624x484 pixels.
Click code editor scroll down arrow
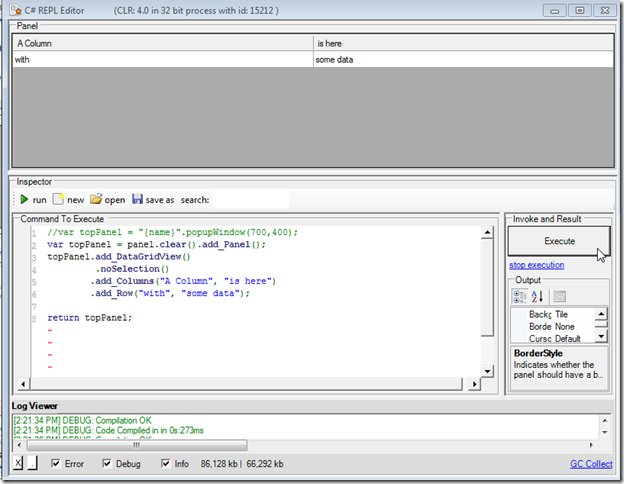[x=488, y=371]
